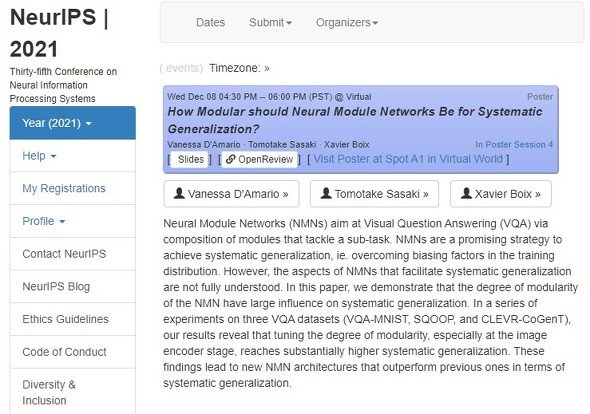Expand the Year (2021) dropdown

coord(73,123)
